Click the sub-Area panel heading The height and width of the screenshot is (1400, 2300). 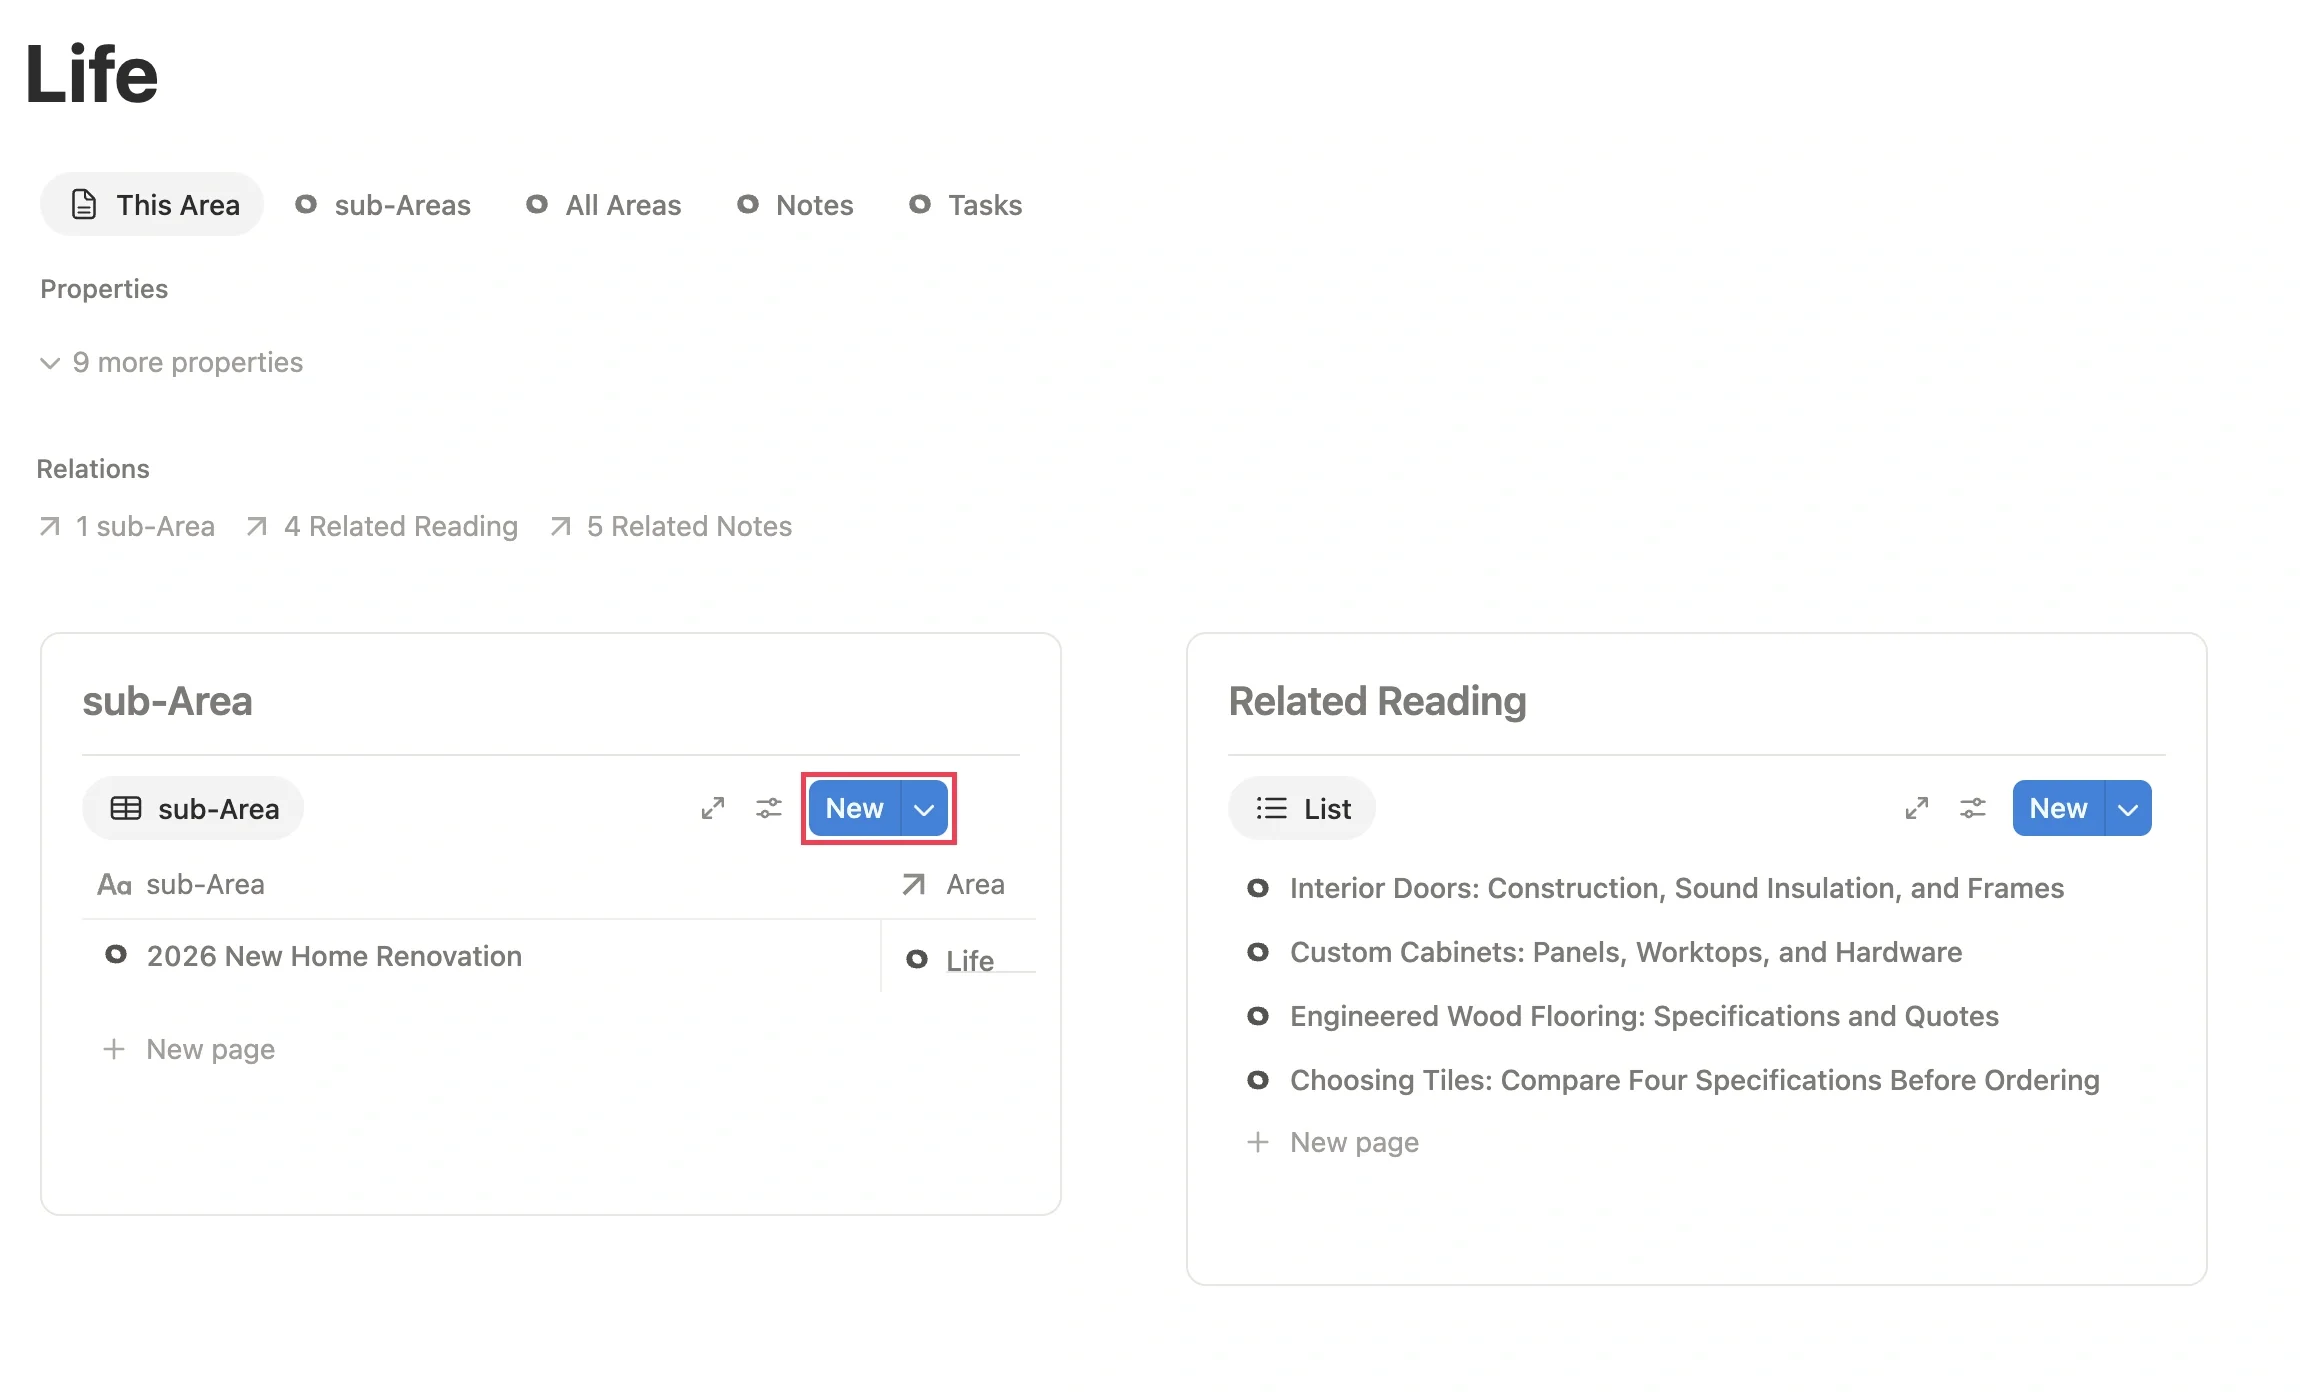167,701
